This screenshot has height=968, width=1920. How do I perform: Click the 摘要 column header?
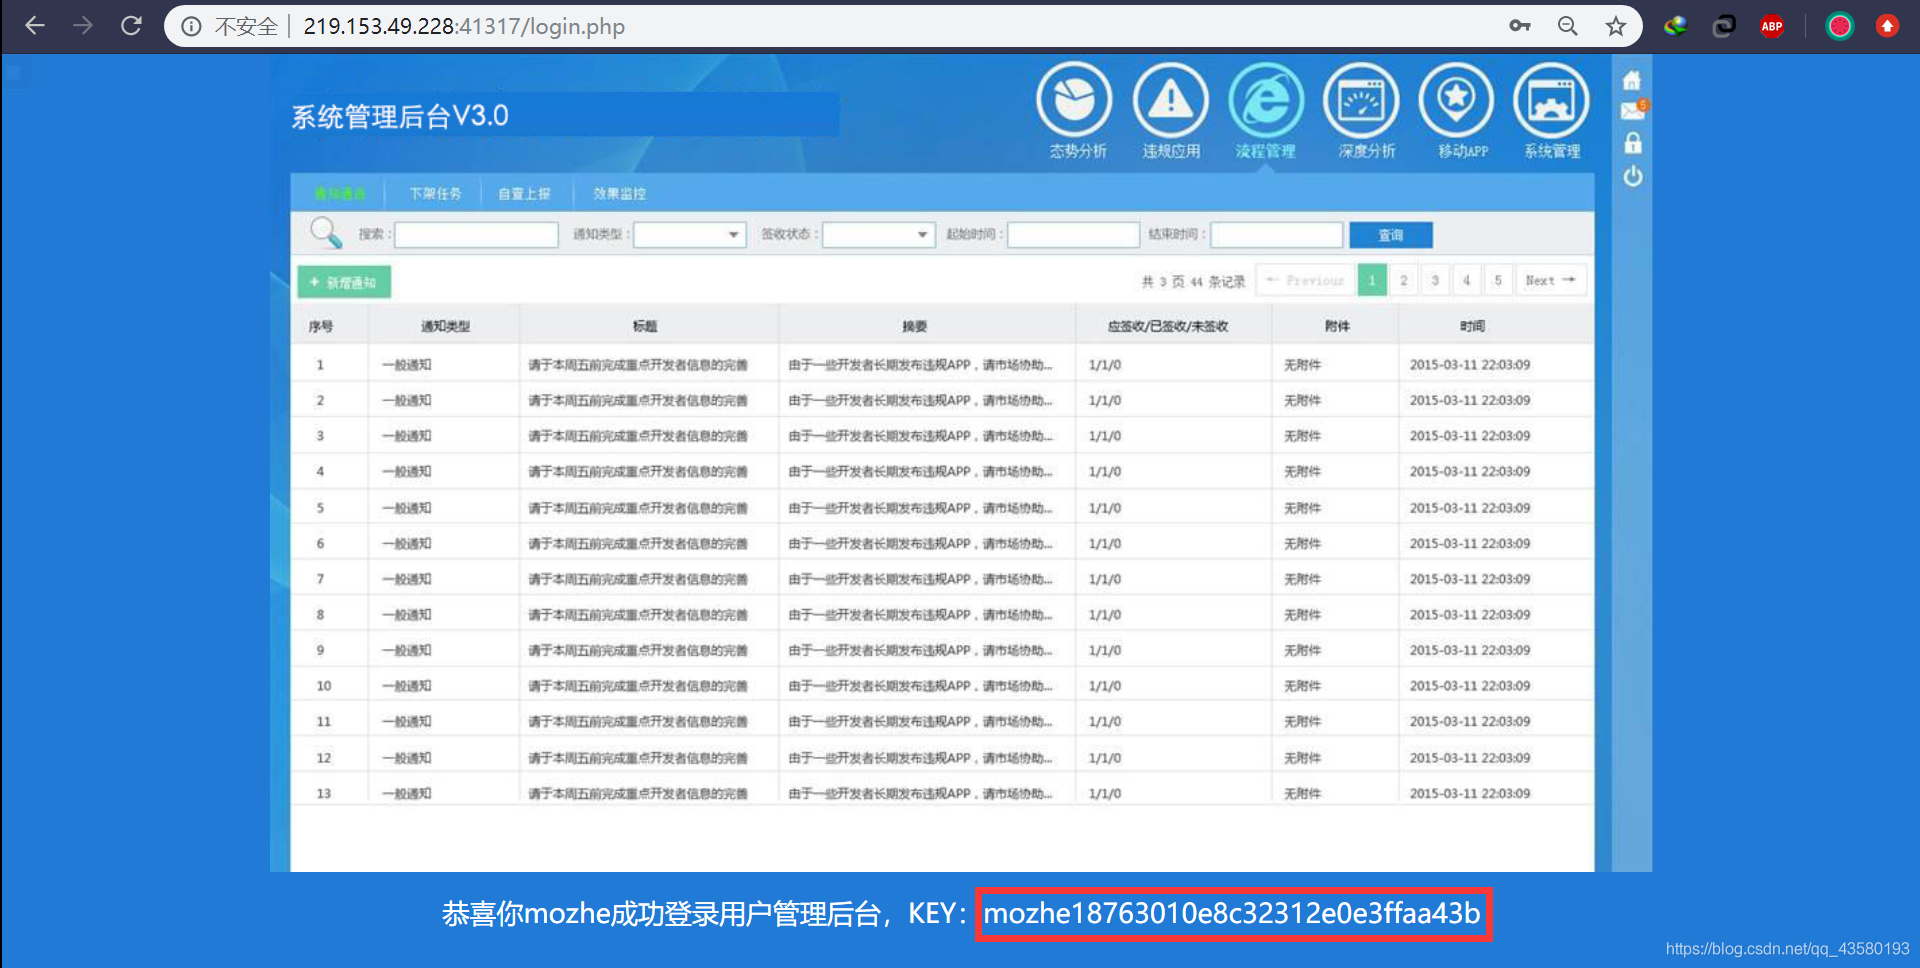click(915, 326)
